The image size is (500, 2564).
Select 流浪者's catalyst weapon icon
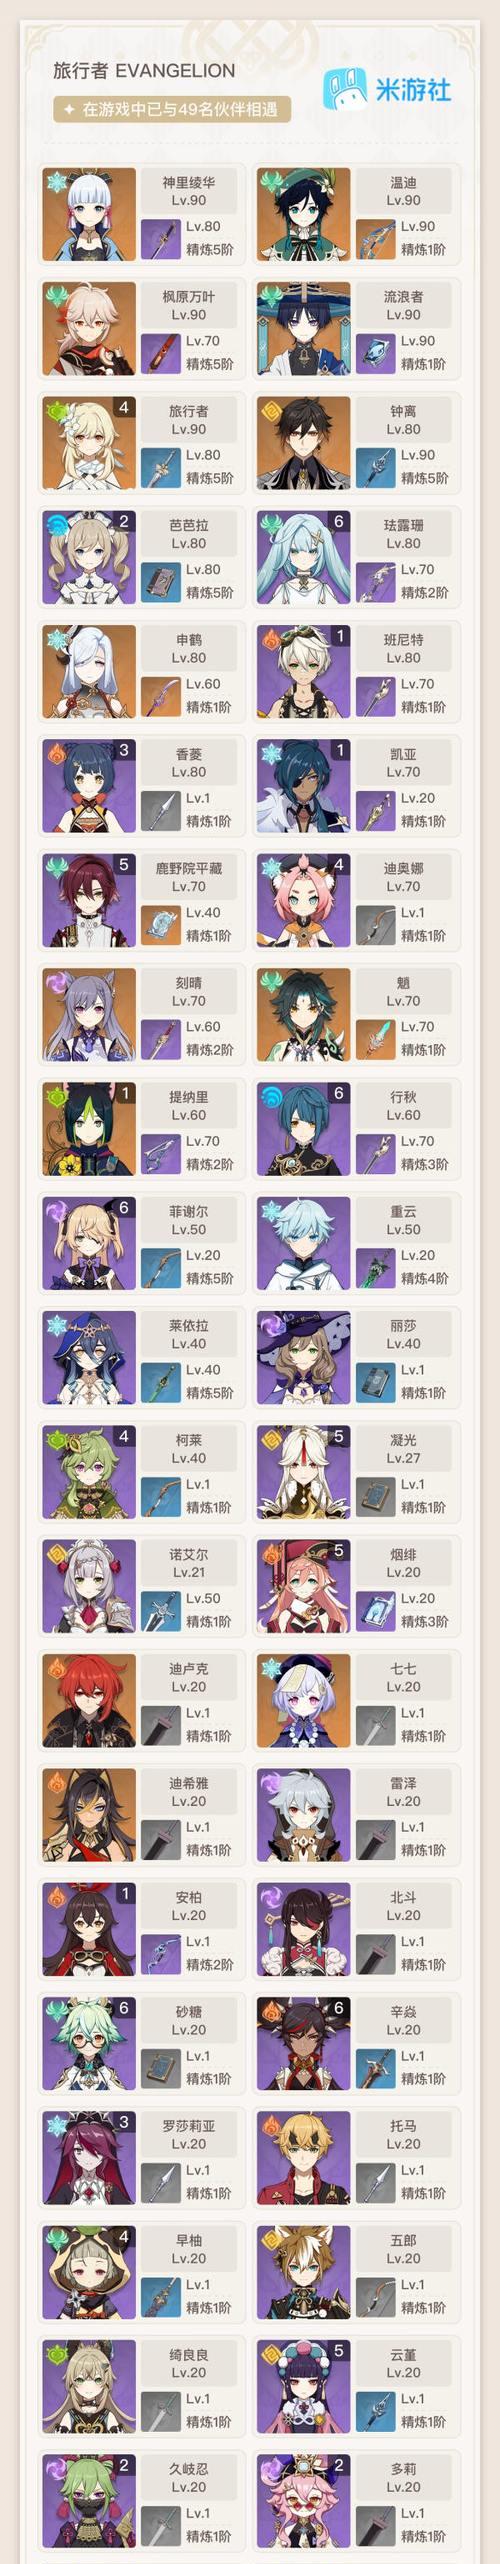coord(375,353)
